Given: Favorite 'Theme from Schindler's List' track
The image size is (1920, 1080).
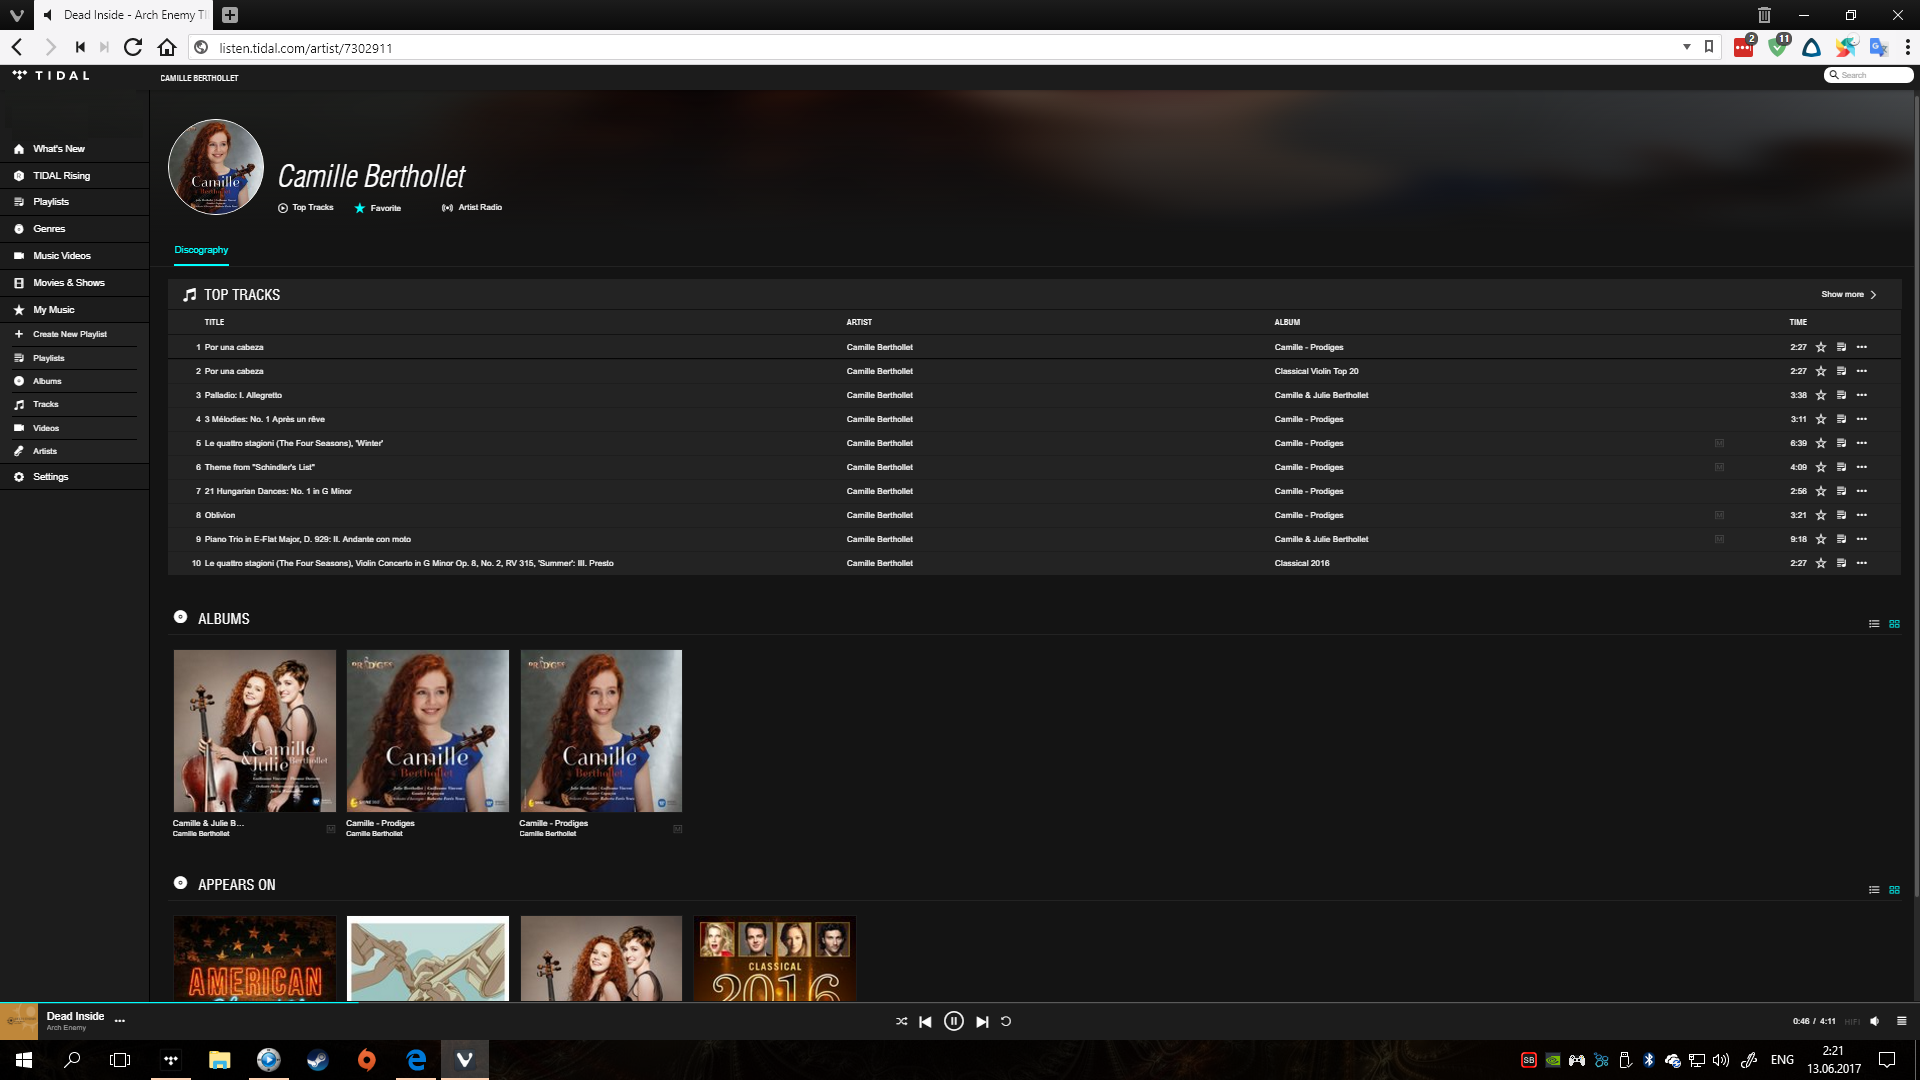Looking at the screenshot, I should click(x=1821, y=467).
